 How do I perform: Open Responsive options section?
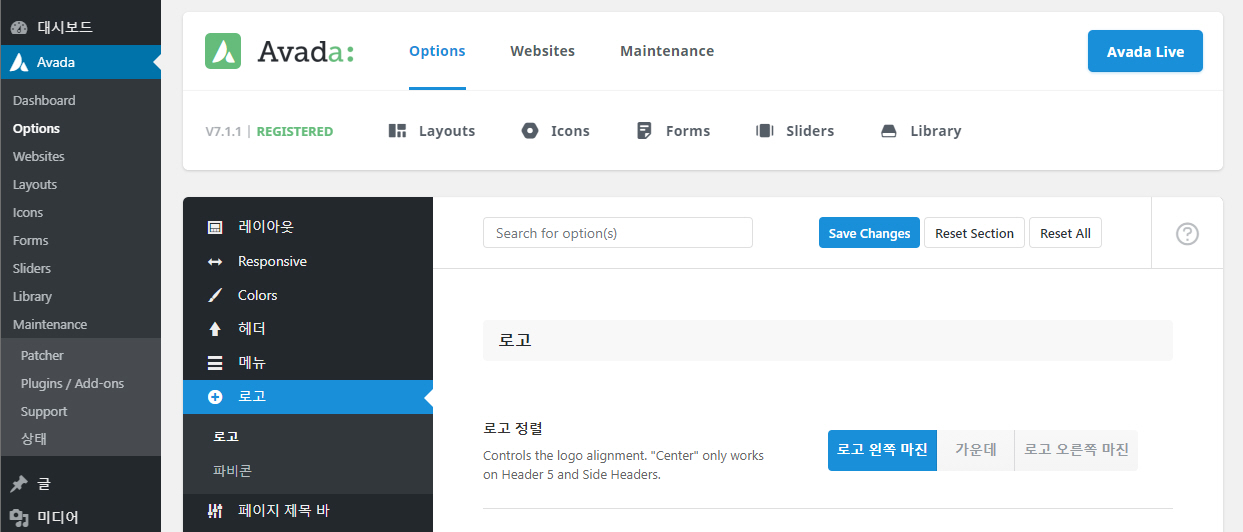click(x=308, y=261)
